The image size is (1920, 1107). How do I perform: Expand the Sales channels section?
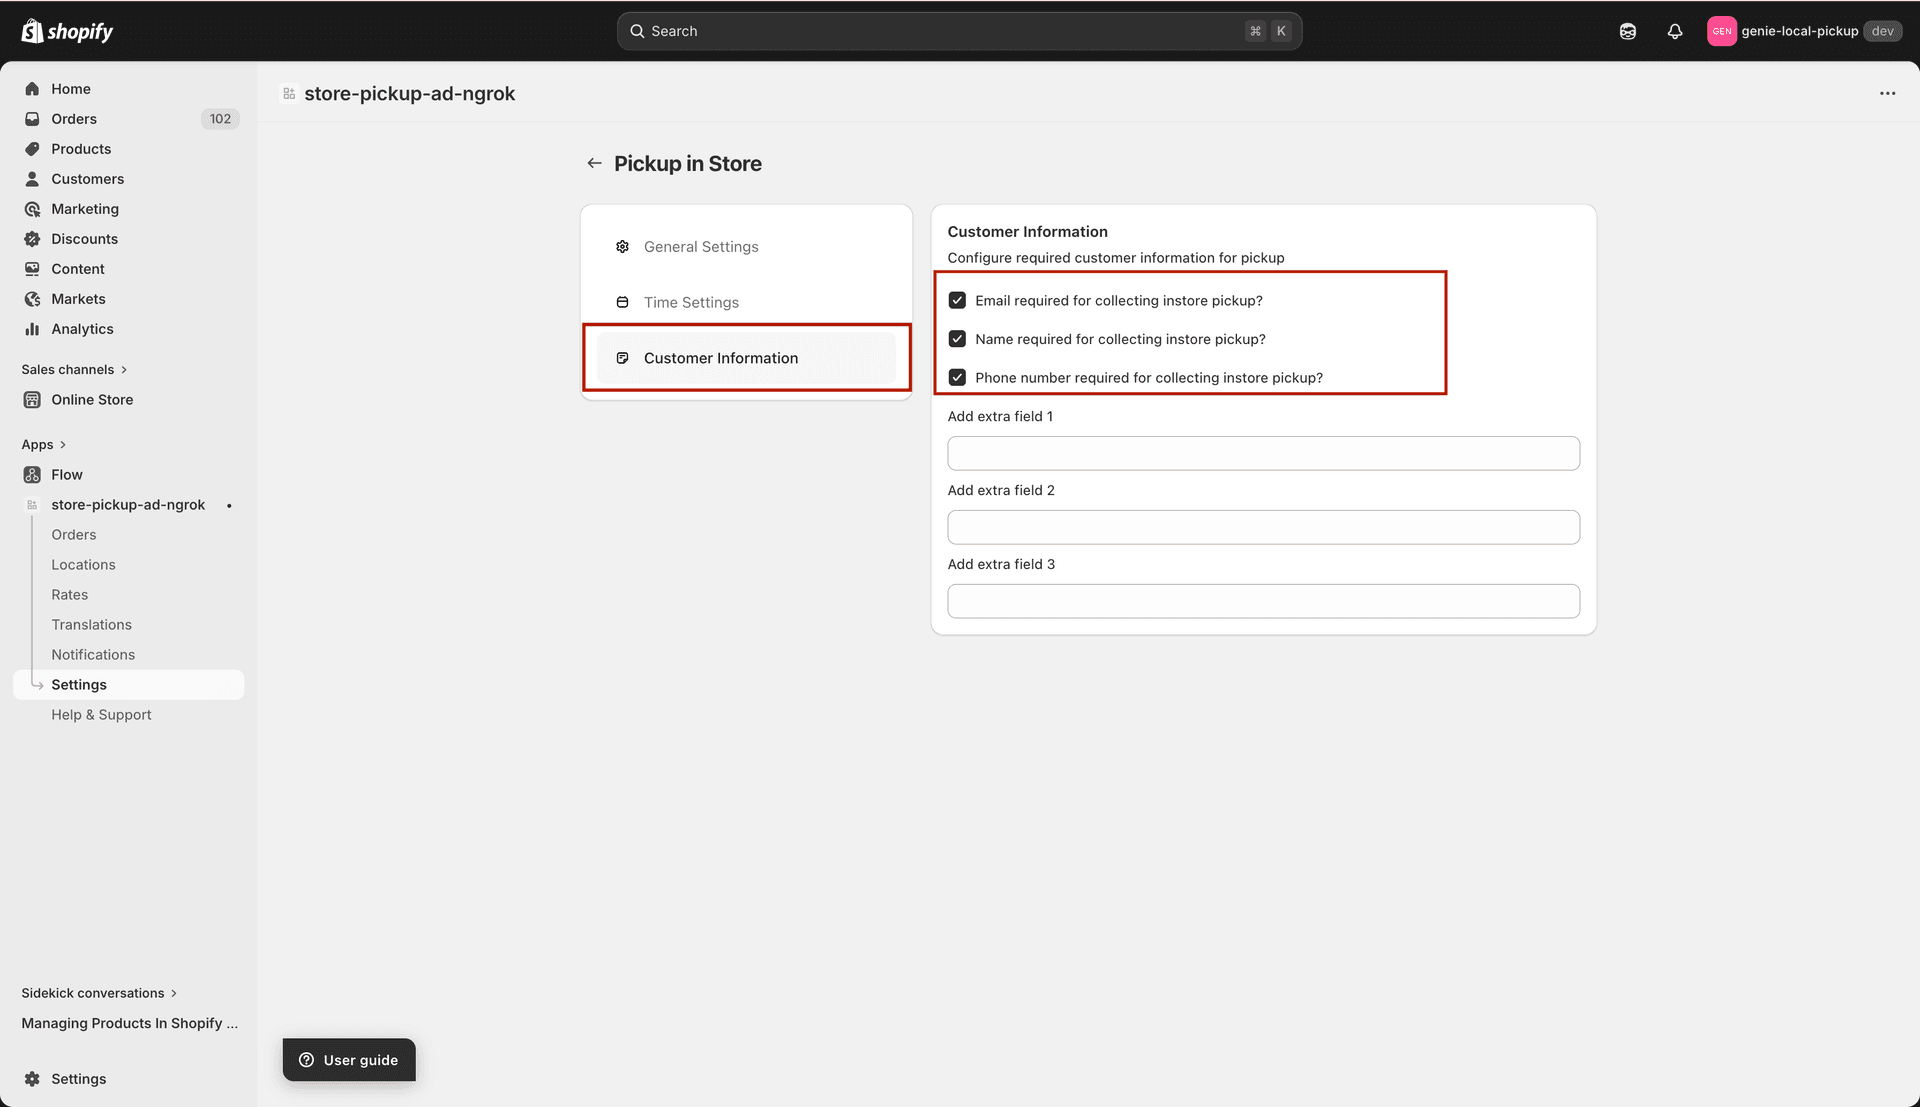[75, 369]
